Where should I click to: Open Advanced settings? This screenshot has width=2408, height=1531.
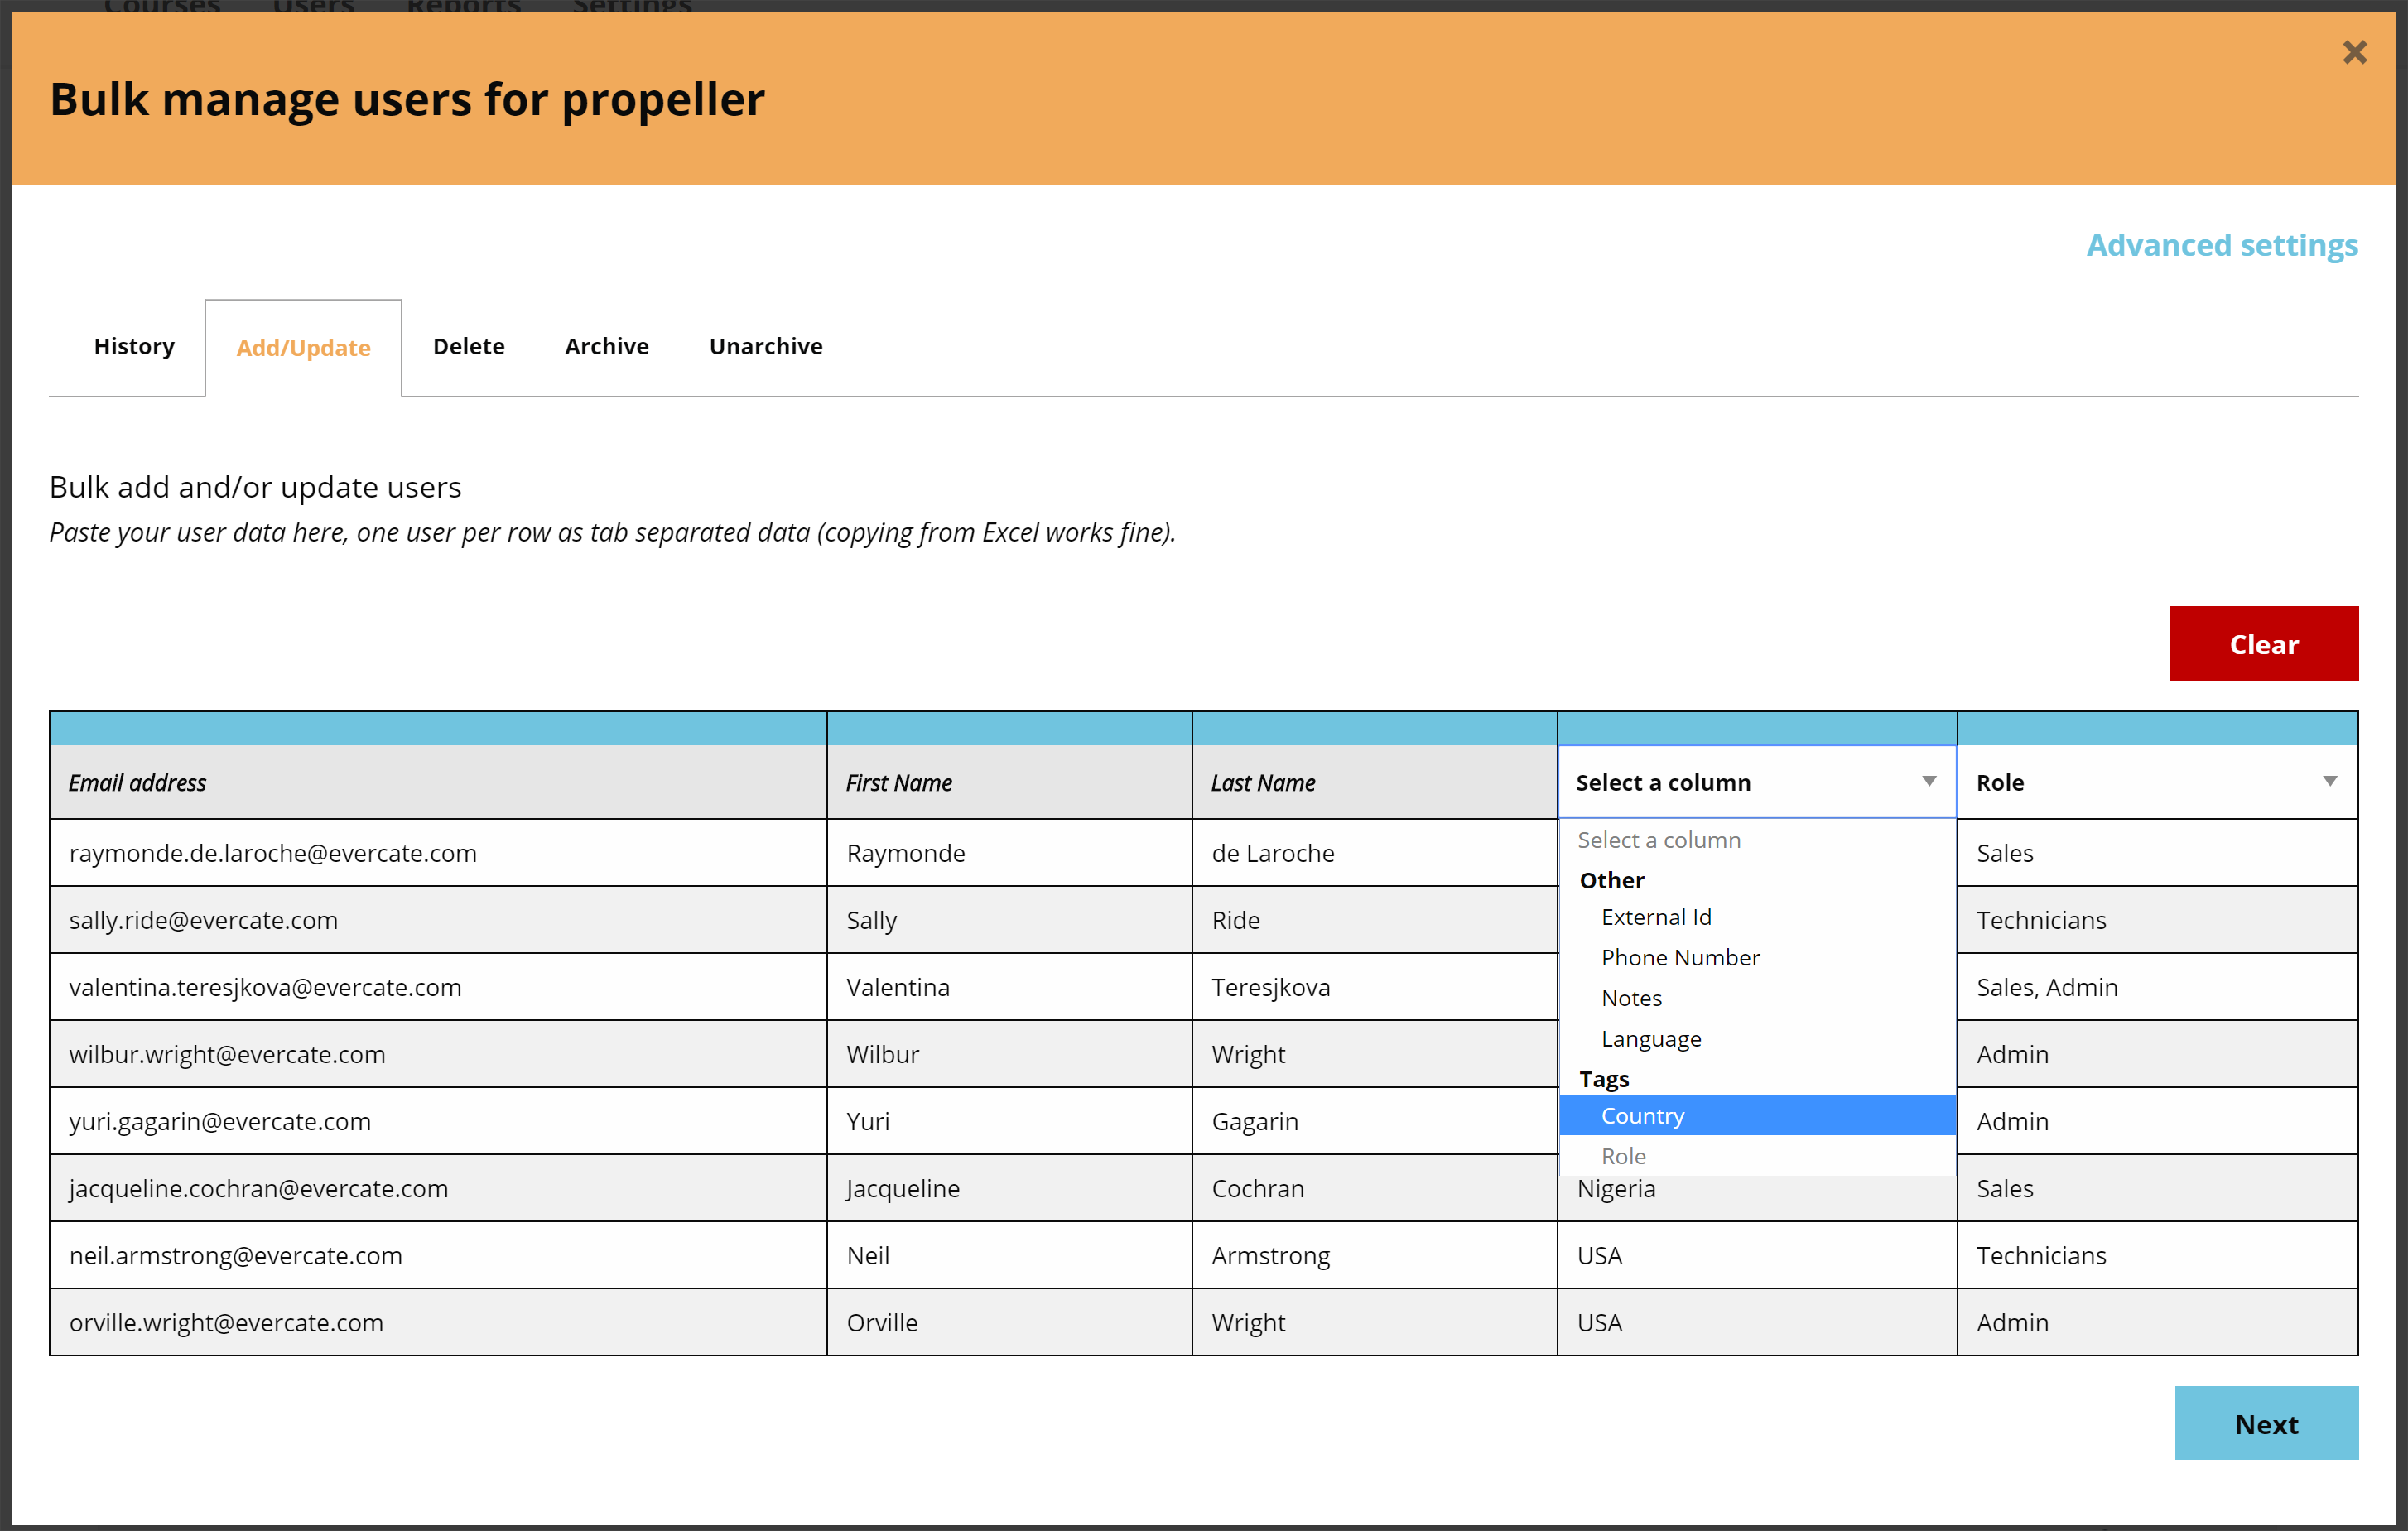(x=2221, y=245)
